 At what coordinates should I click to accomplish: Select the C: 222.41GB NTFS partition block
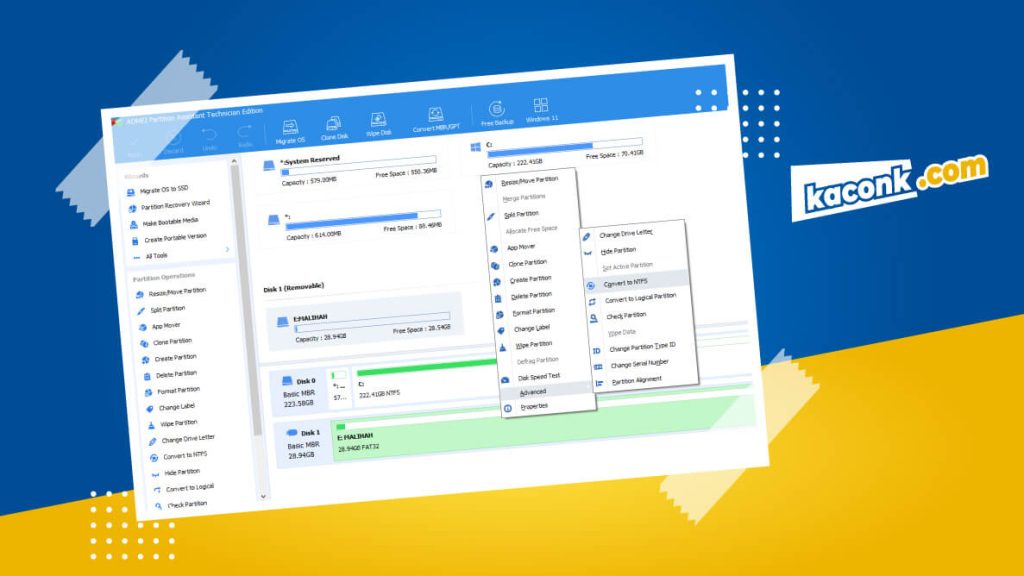coord(424,383)
